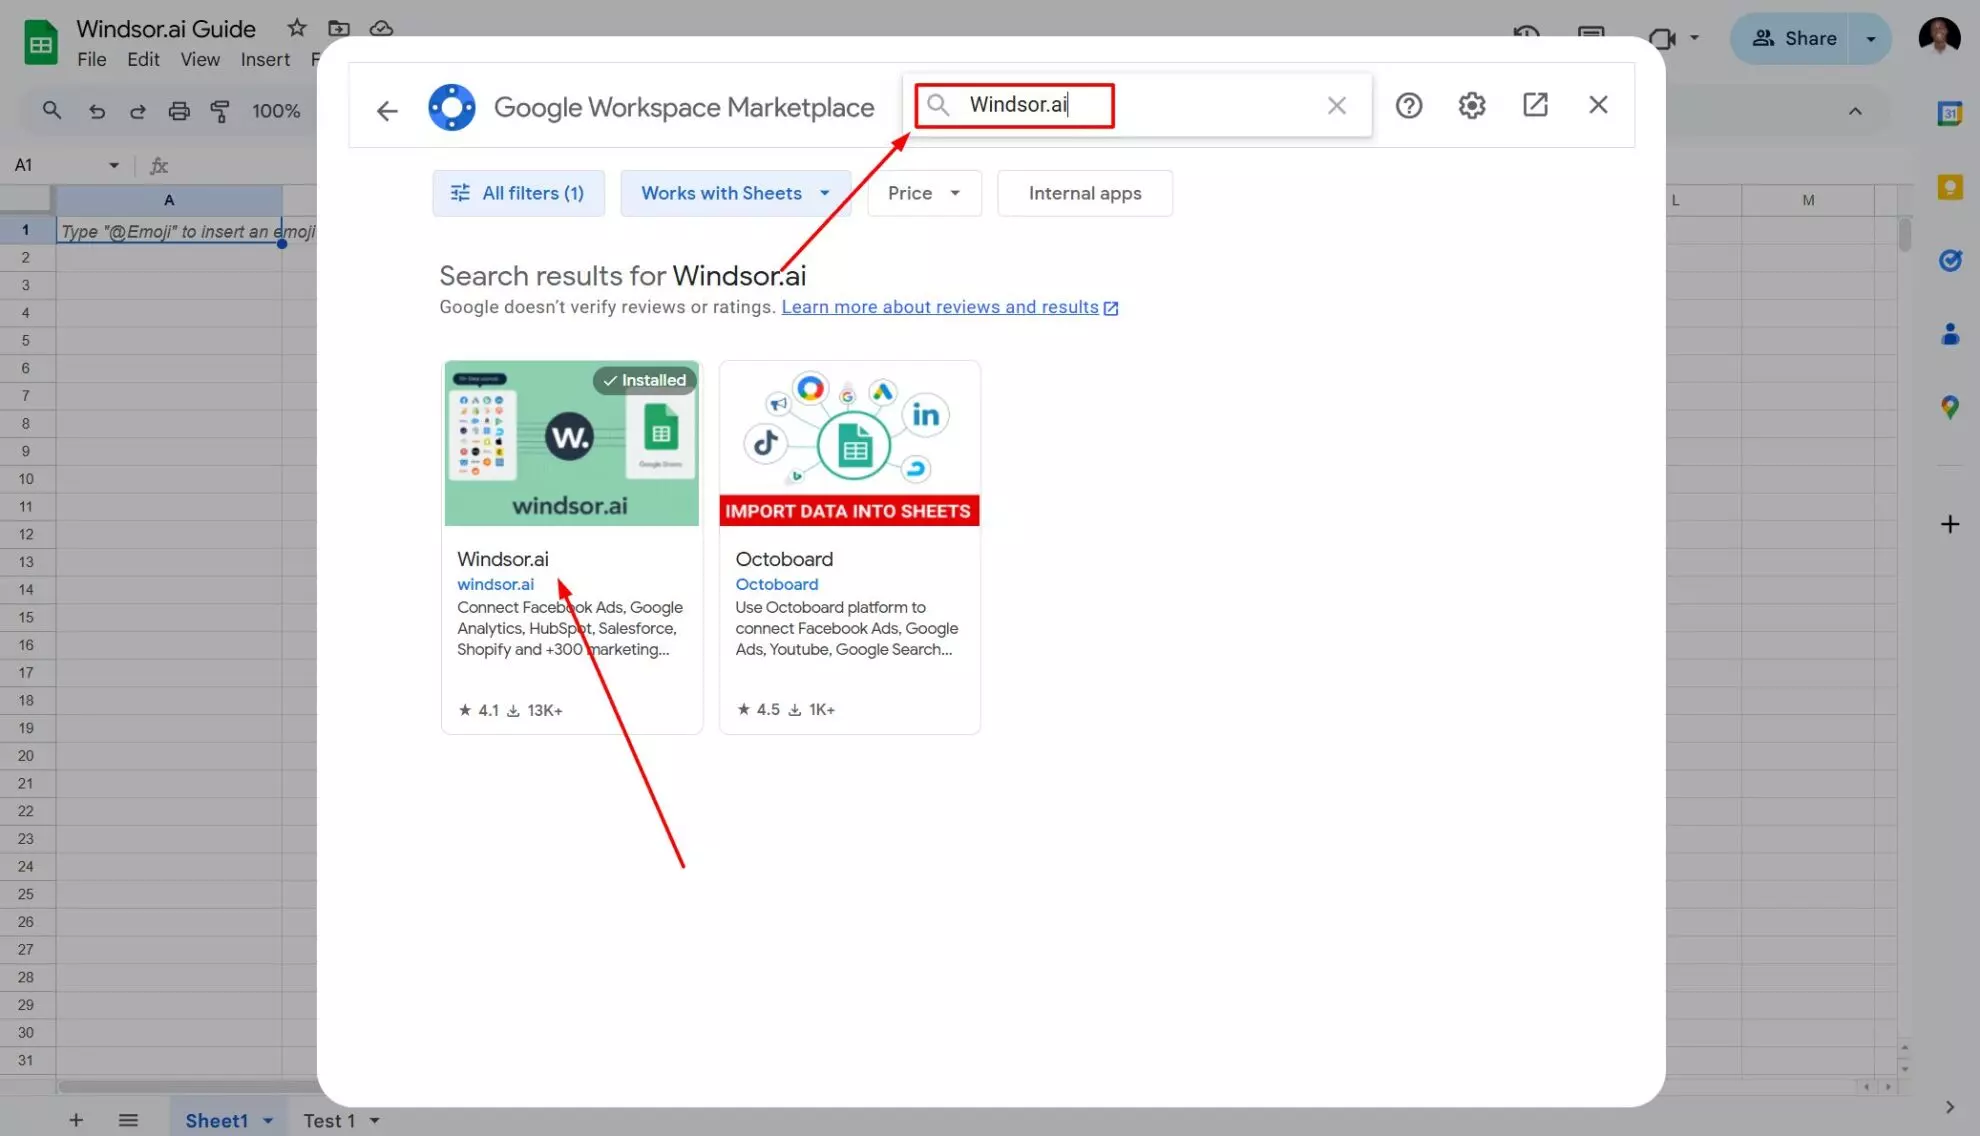Open the zoom 100% dropdown
The image size is (1980, 1136).
[276, 111]
